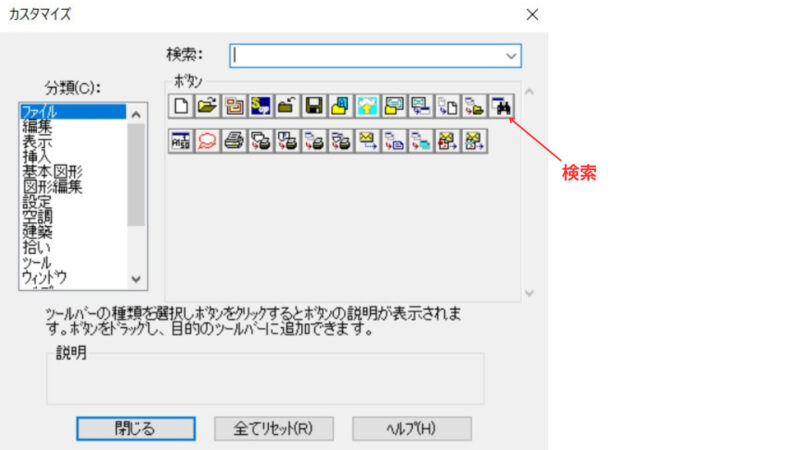
Task: Click the open folder icon
Action: pyautogui.click(x=207, y=106)
